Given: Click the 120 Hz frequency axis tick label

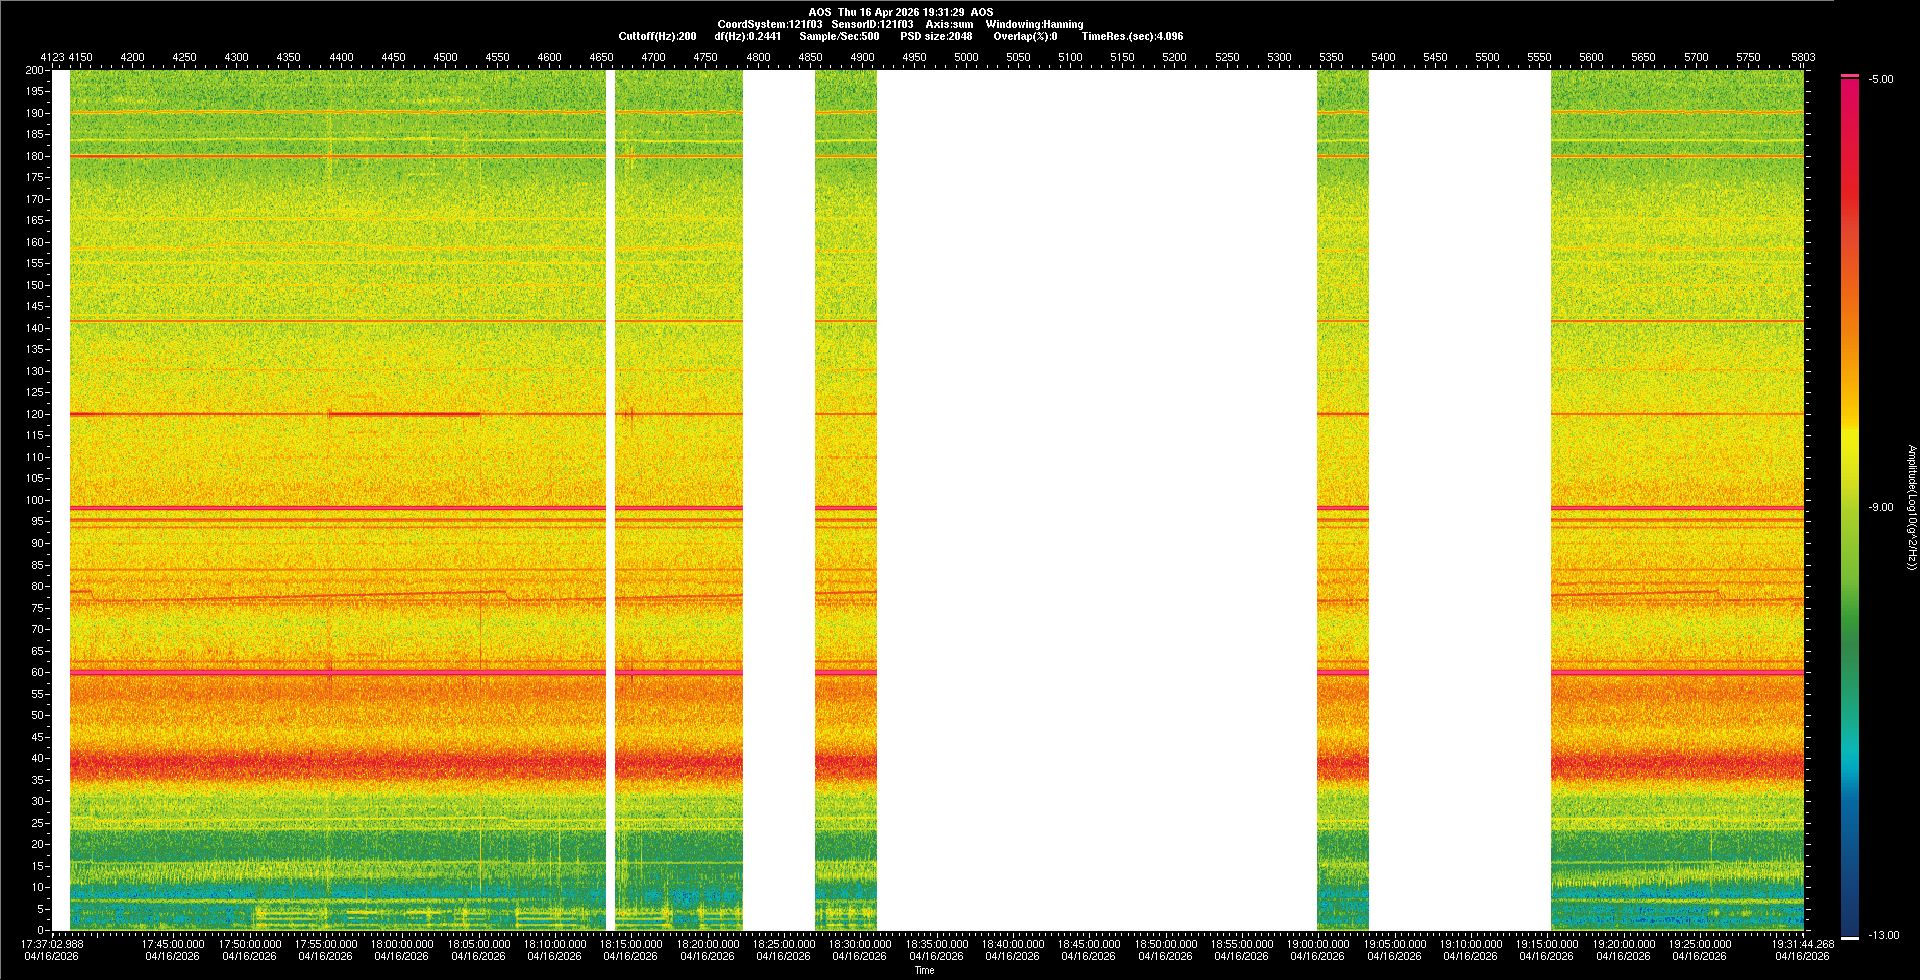Looking at the screenshot, I should 34,414.
